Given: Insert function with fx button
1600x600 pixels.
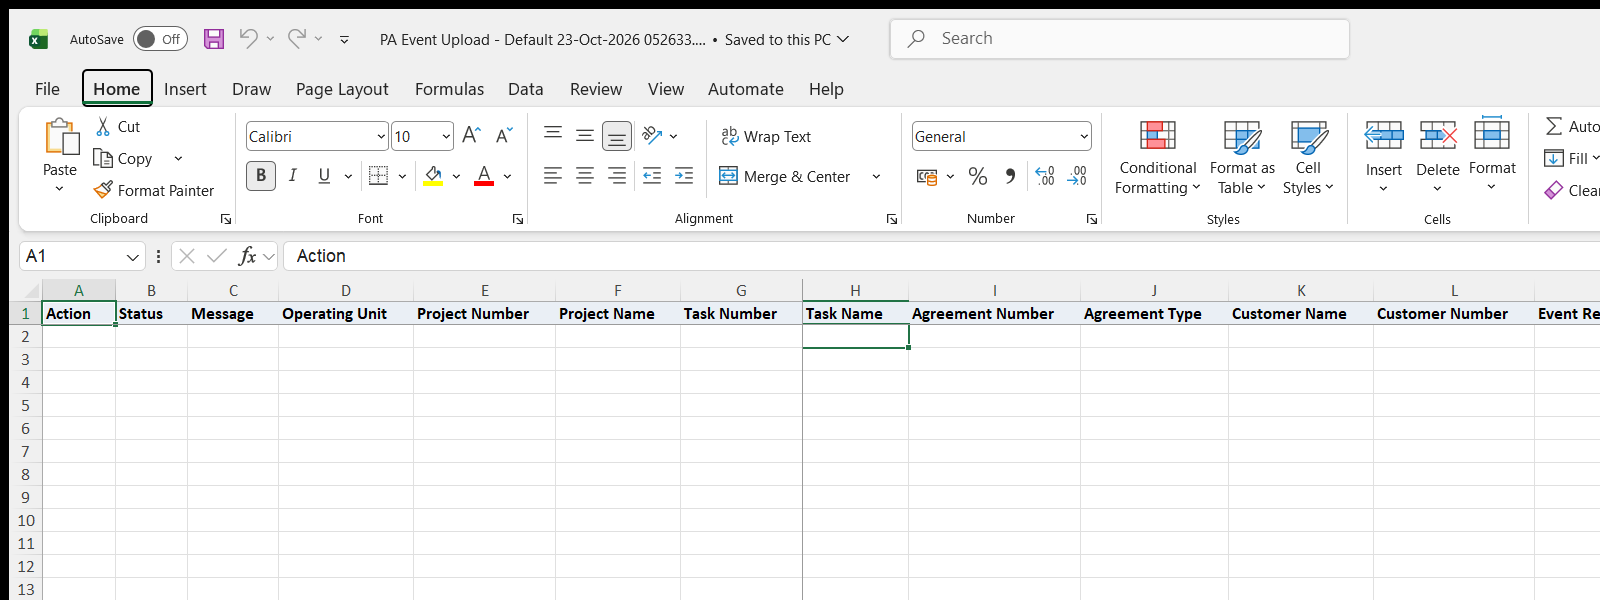Looking at the screenshot, I should coord(248,256).
